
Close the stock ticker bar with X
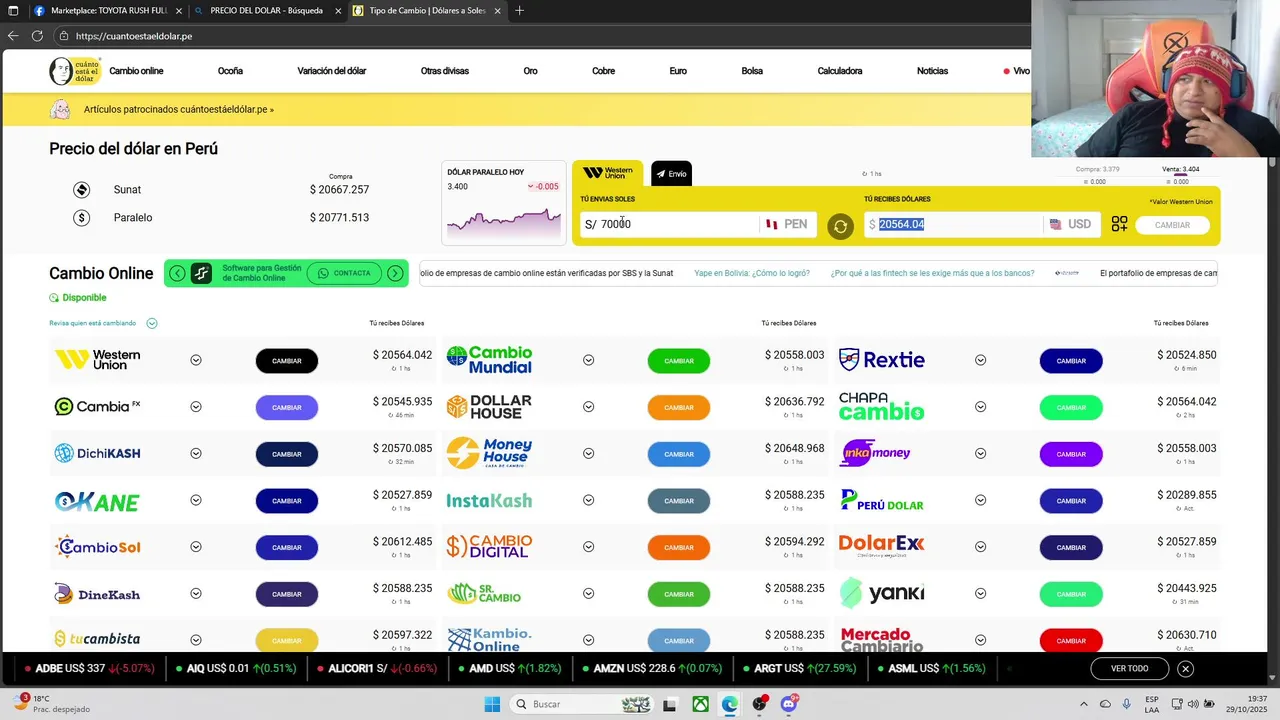1185,668
